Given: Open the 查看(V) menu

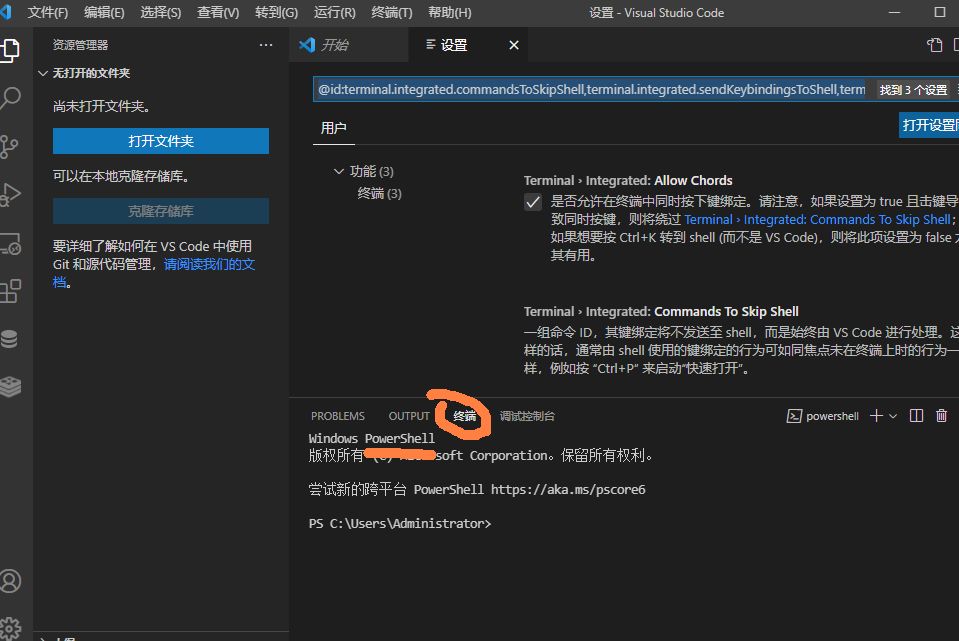Looking at the screenshot, I should point(218,12).
